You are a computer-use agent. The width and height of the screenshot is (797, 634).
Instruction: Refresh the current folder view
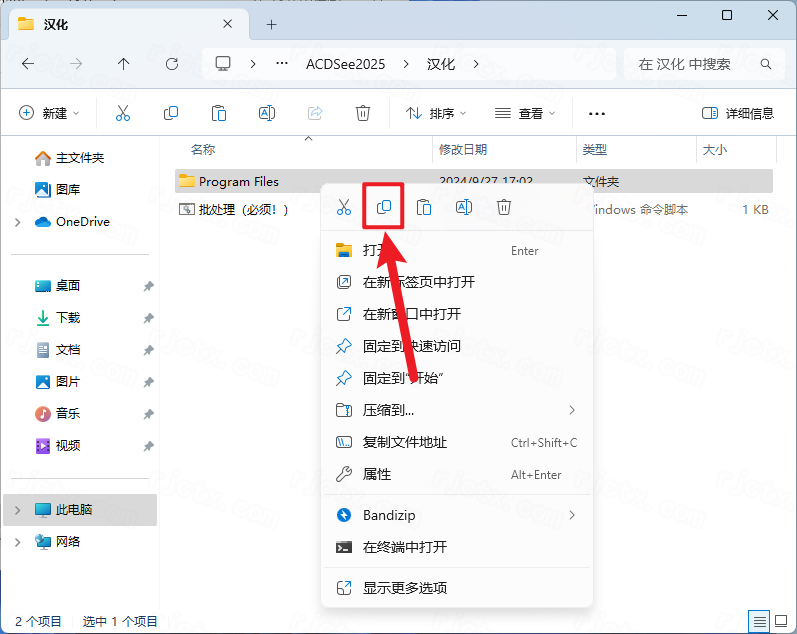click(171, 64)
